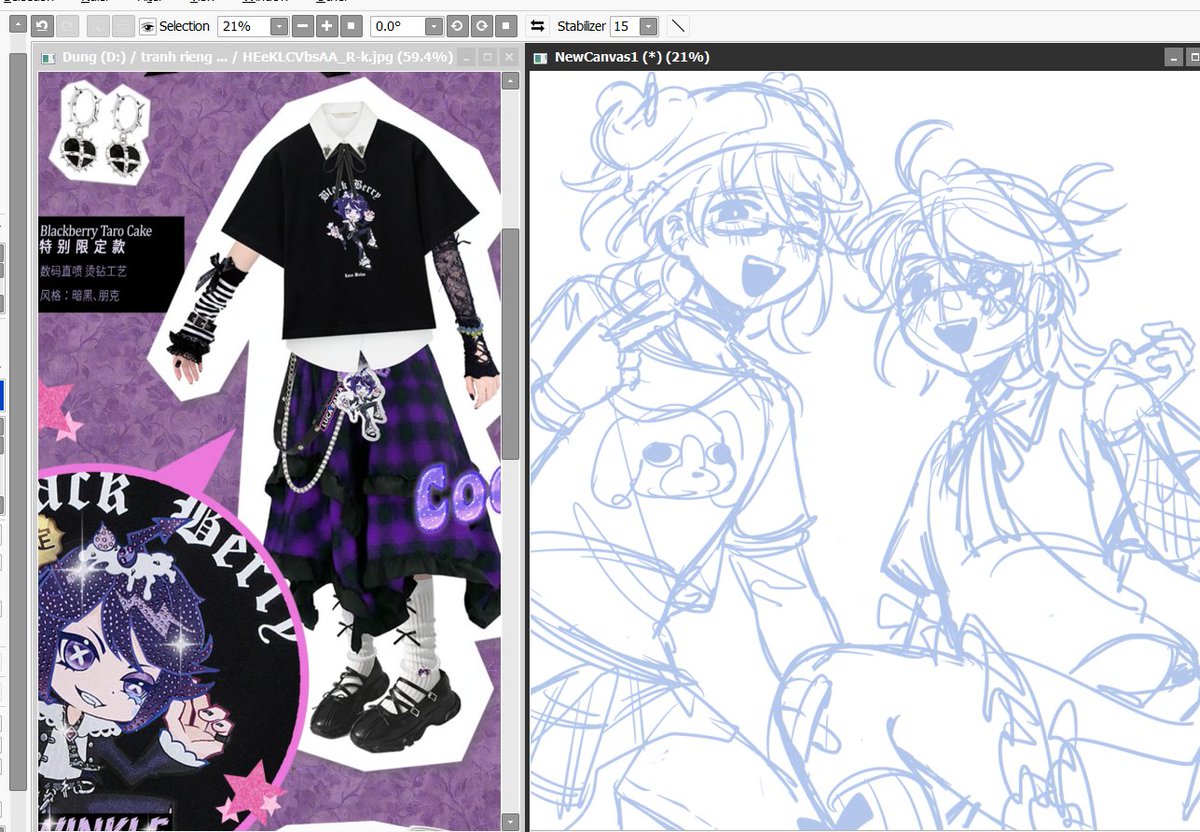This screenshot has height=832, width=1200.
Task: Click scroll-down arrow of reference window scrollbar
Action: tap(510, 822)
